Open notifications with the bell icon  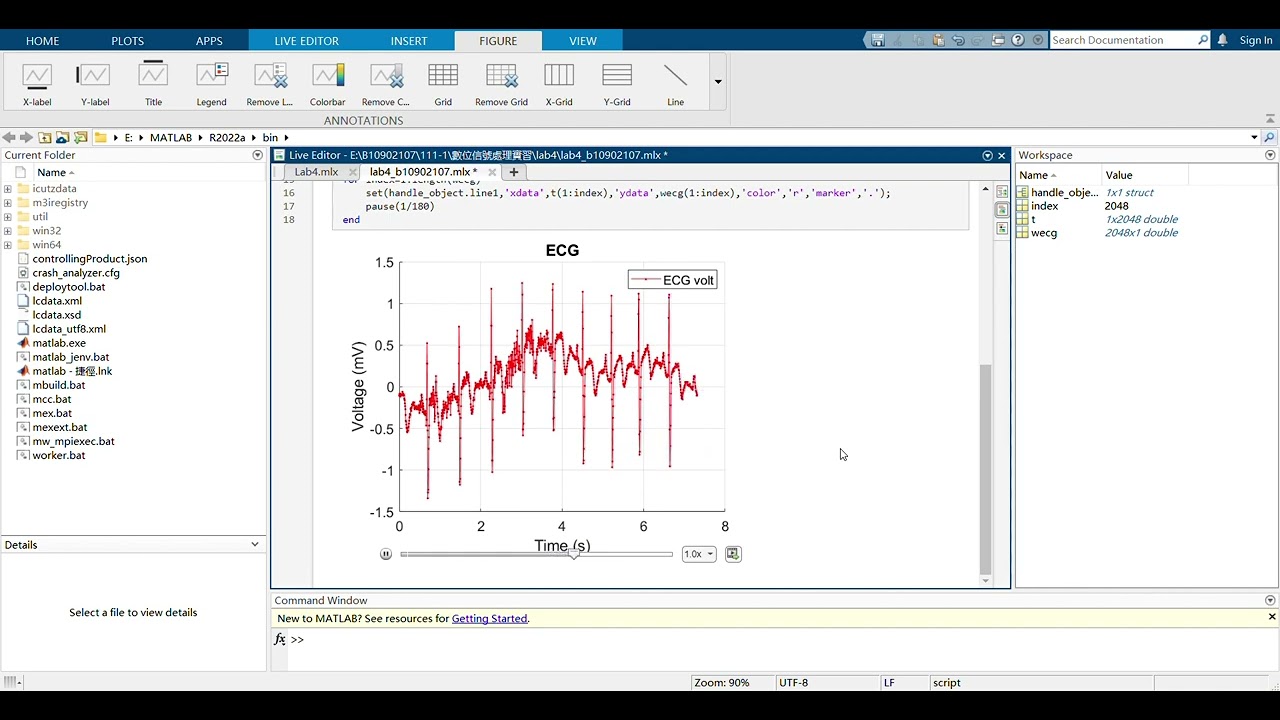point(1222,40)
